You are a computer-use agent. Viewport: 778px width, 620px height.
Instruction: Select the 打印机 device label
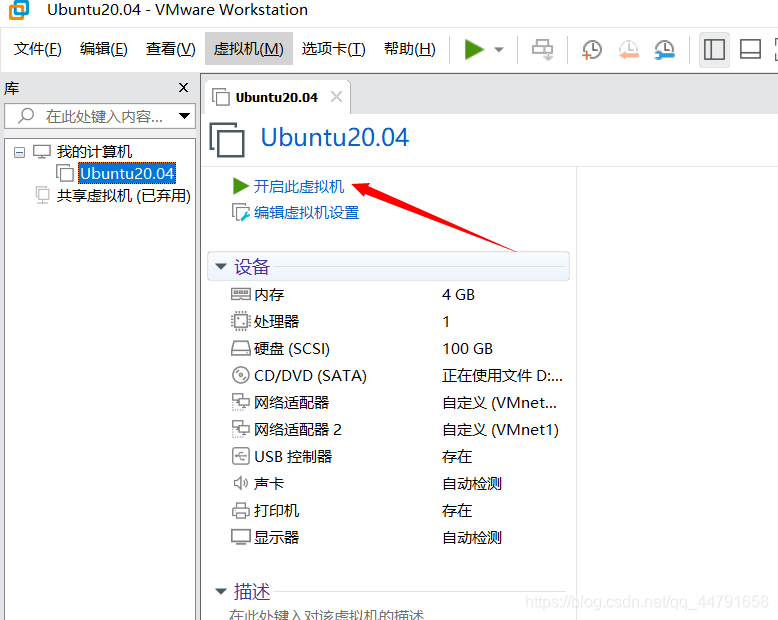tap(276, 510)
